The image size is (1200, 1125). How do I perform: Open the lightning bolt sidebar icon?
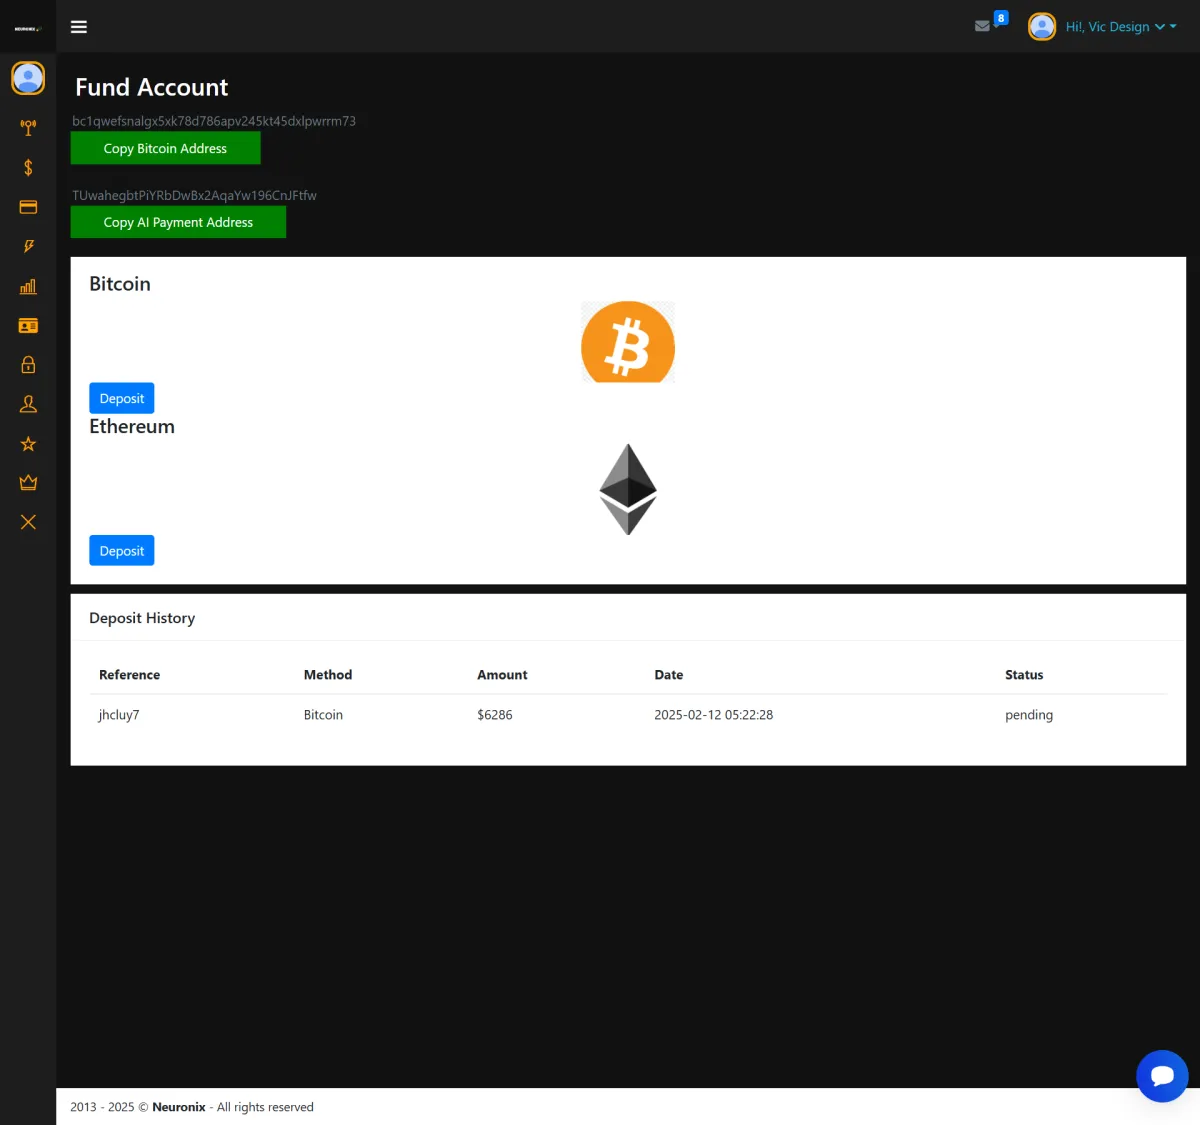(x=28, y=246)
